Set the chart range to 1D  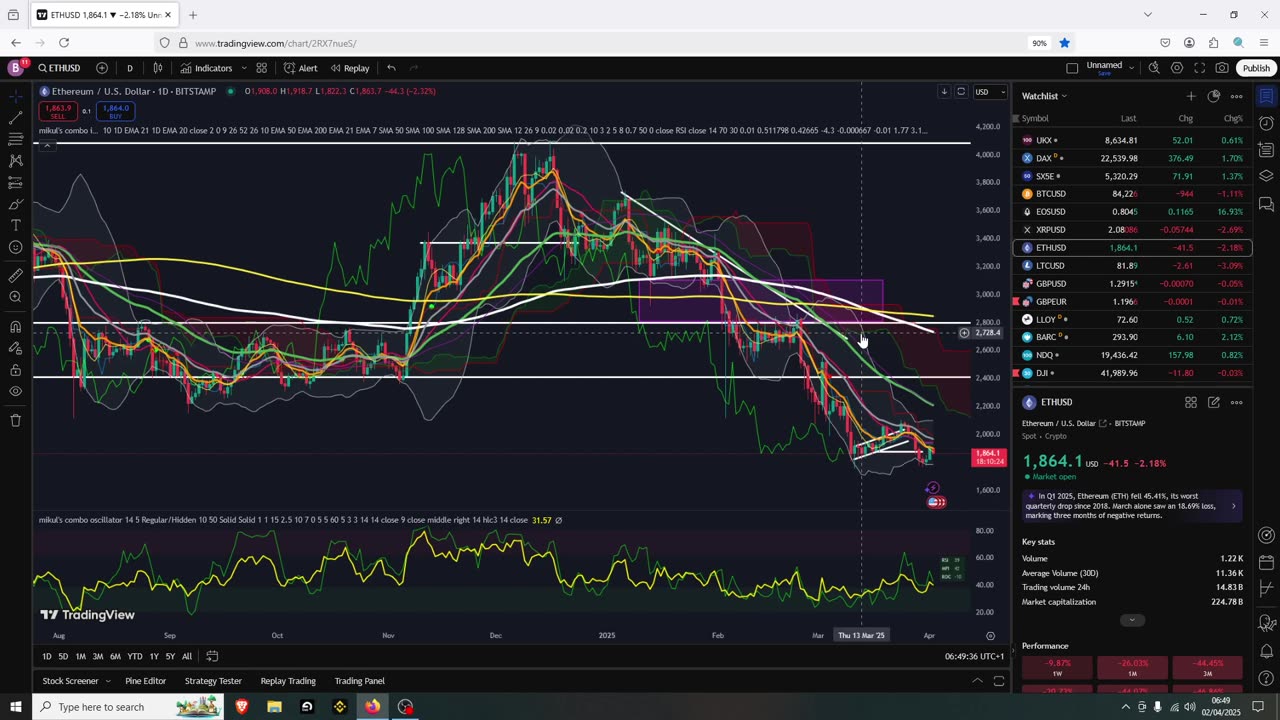point(46,656)
